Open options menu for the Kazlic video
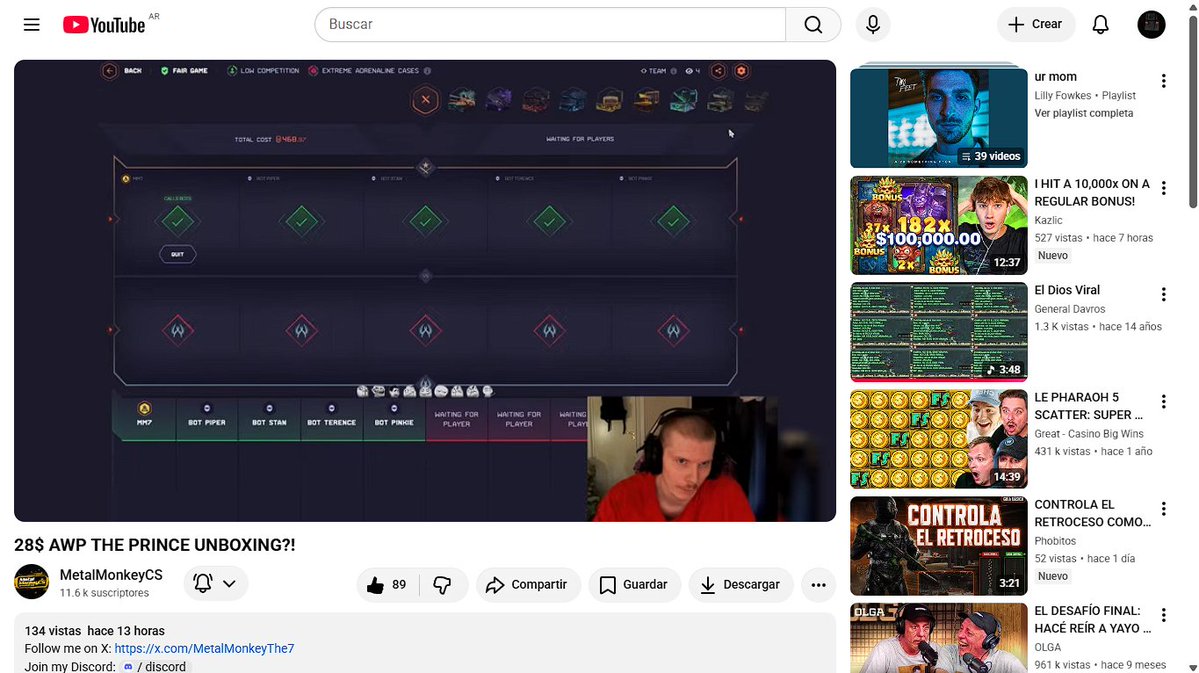The width and height of the screenshot is (1199, 673). (1163, 188)
